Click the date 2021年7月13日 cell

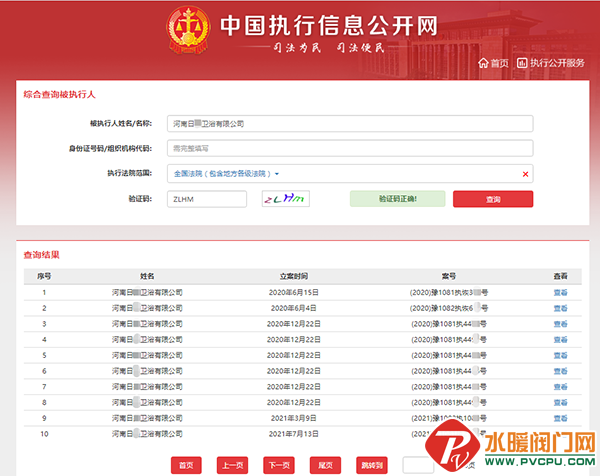pyautogui.click(x=293, y=434)
